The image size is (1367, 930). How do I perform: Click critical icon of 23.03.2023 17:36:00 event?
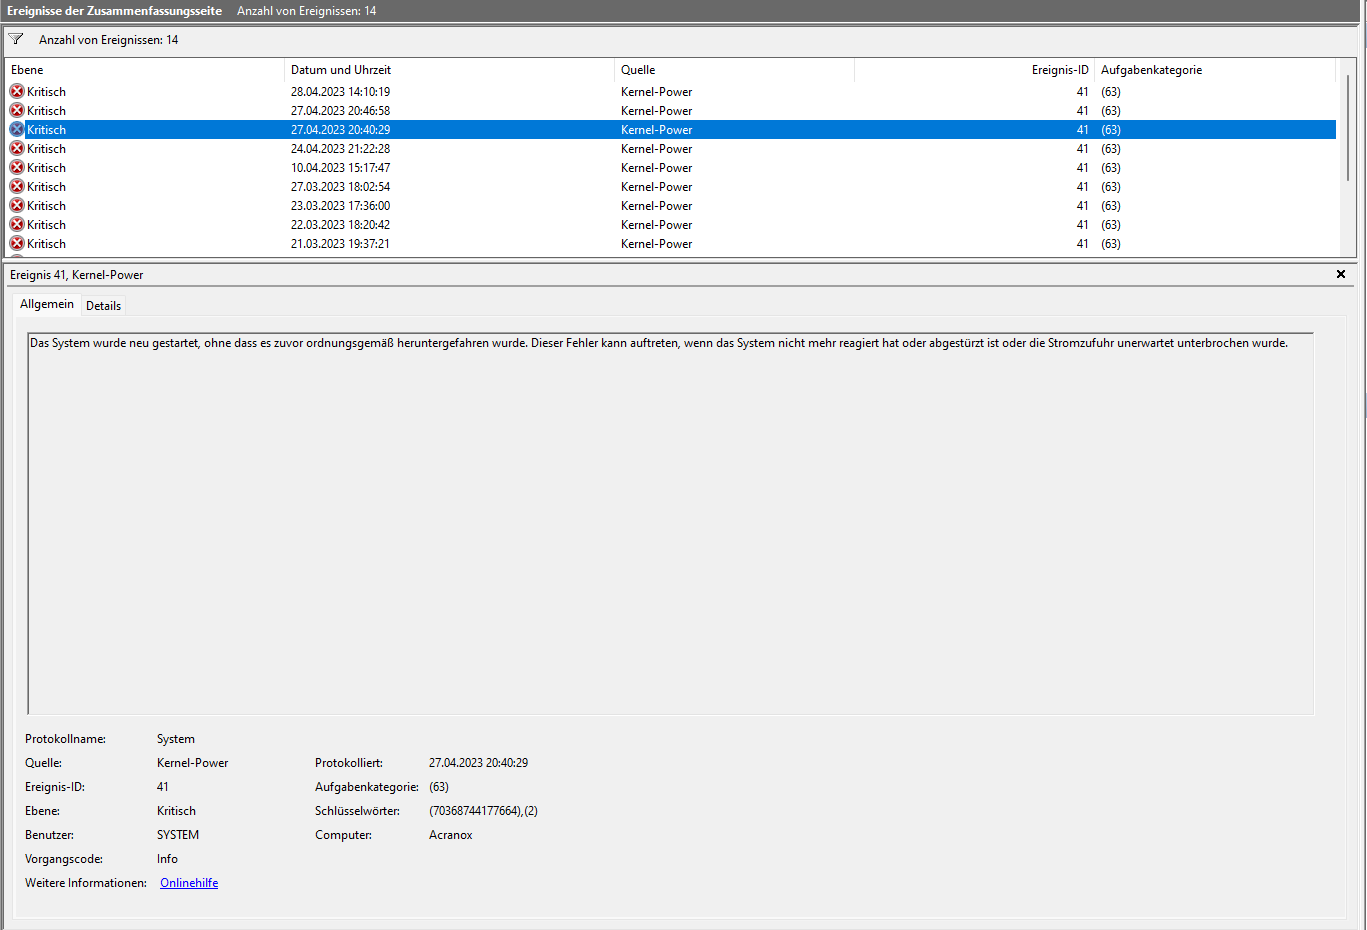17,205
